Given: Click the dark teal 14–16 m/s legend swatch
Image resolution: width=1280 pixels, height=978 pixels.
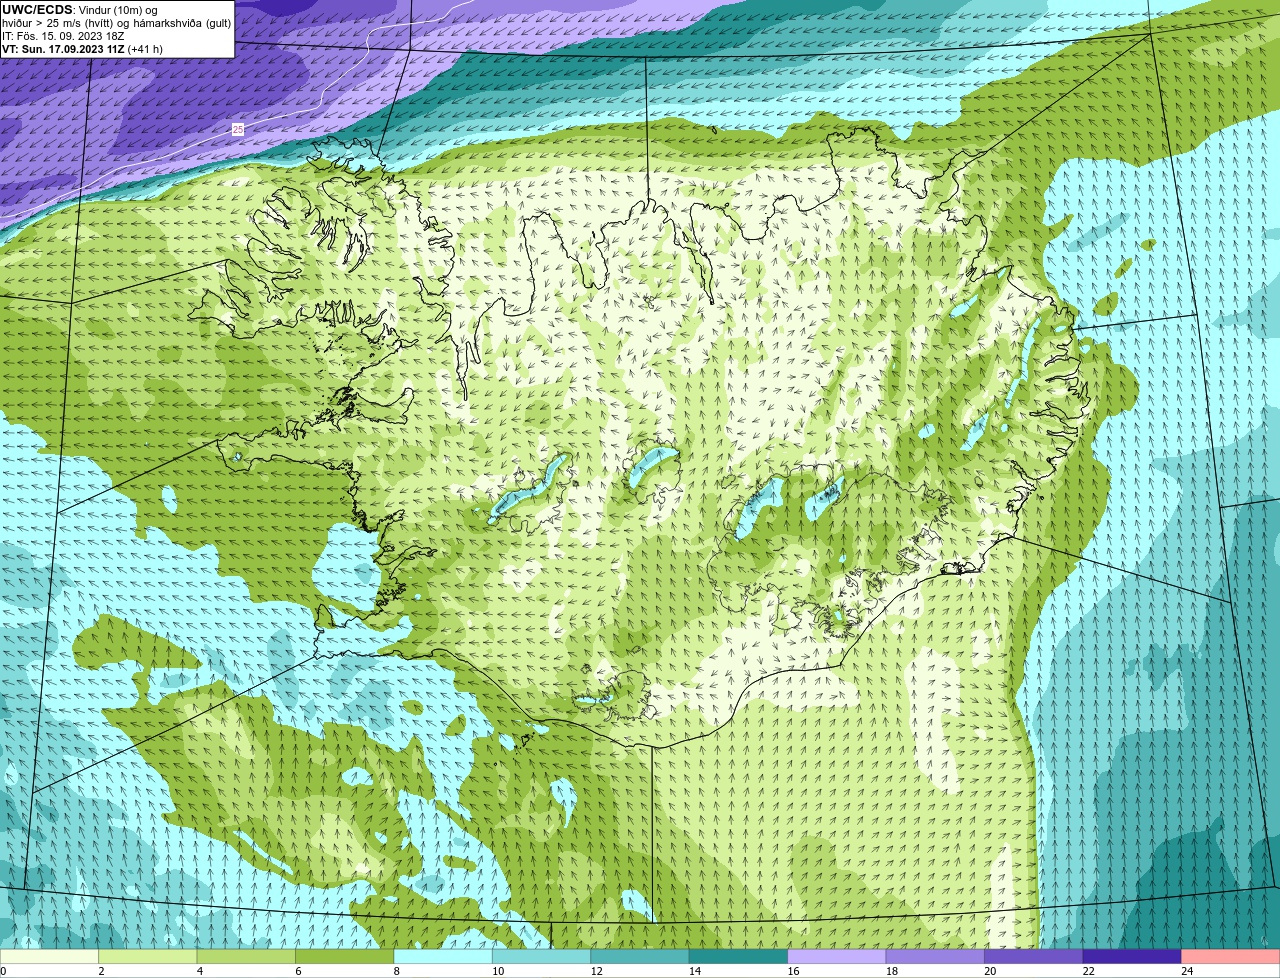Looking at the screenshot, I should click(739, 957).
